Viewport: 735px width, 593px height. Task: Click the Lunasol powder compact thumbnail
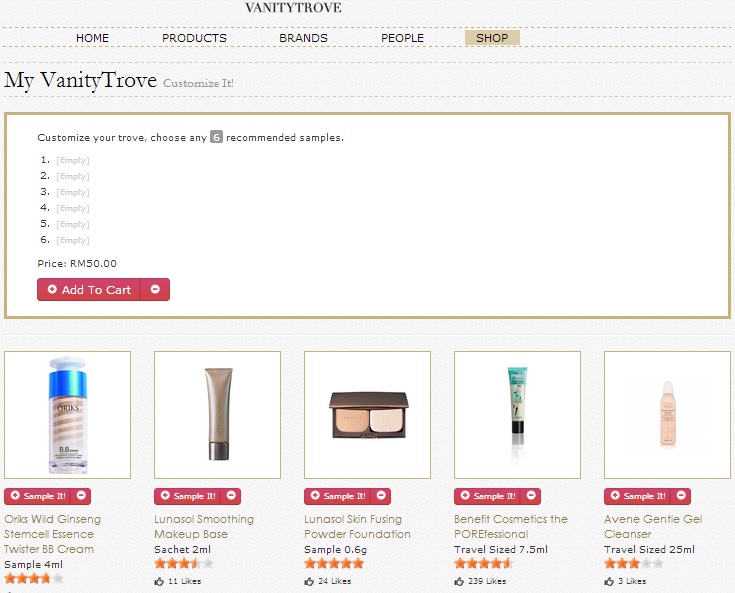[x=367, y=414]
